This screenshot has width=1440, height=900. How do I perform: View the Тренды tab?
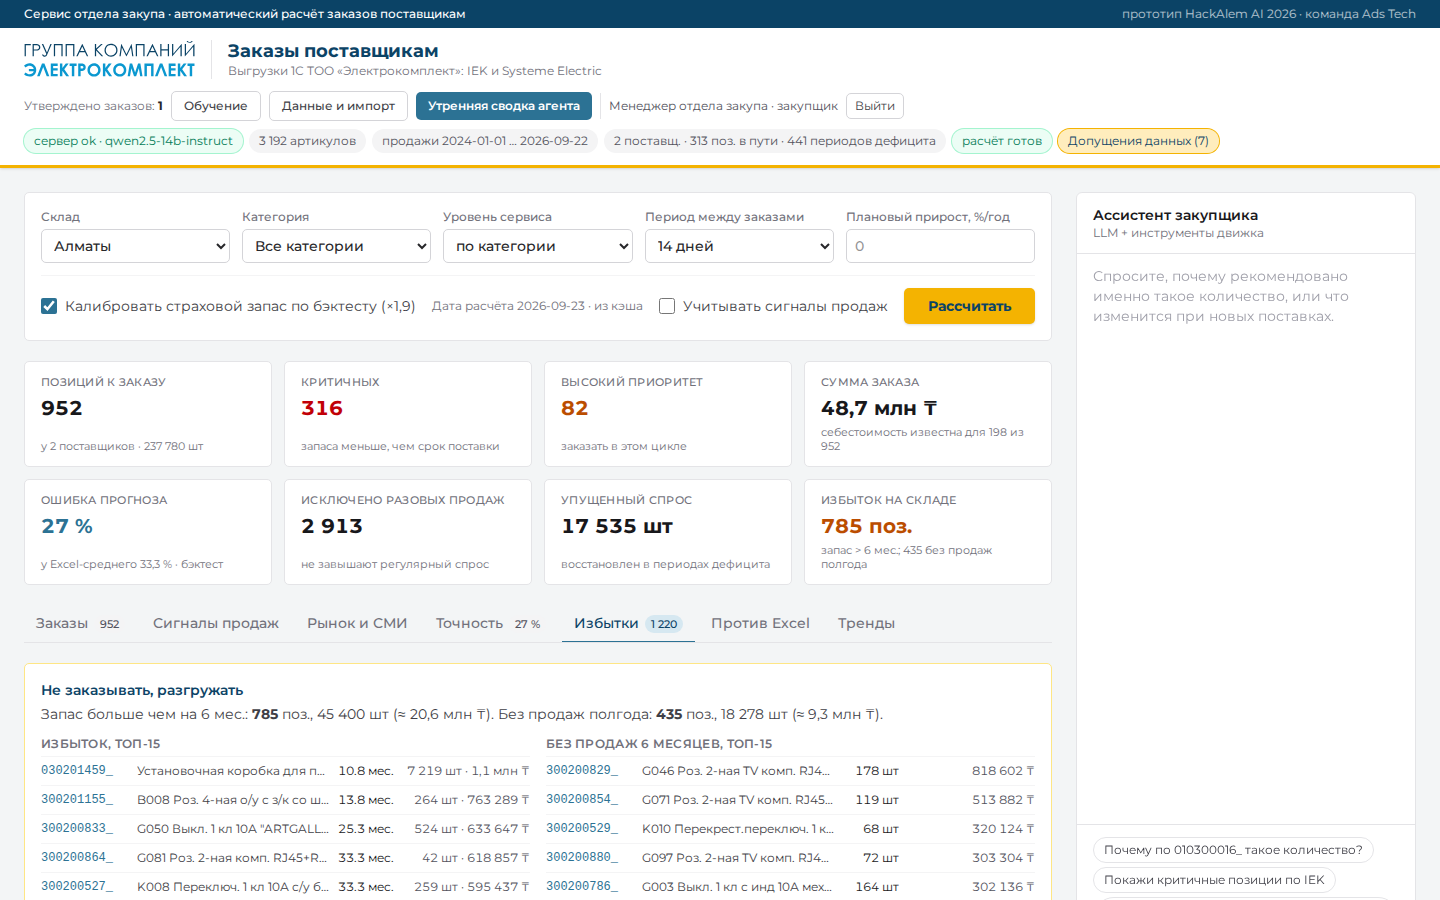pyautogui.click(x=866, y=624)
